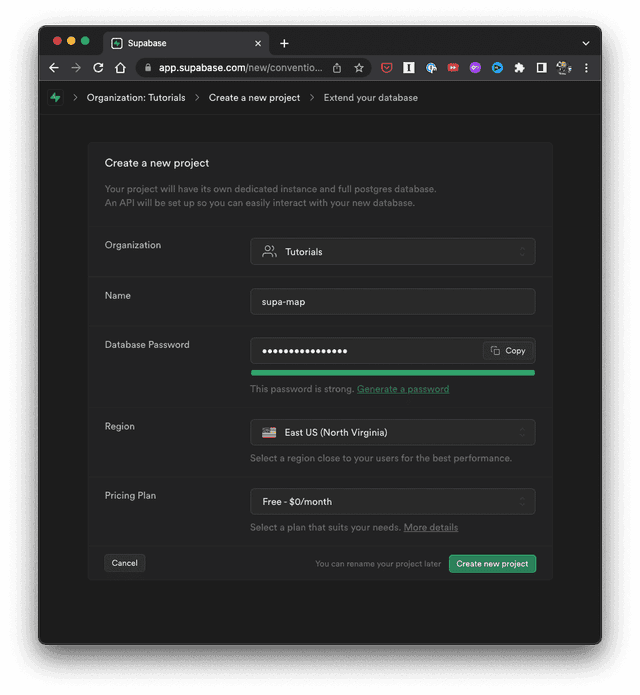The image size is (640, 695).
Task: Click the share page icon in address bar
Action: [337, 68]
